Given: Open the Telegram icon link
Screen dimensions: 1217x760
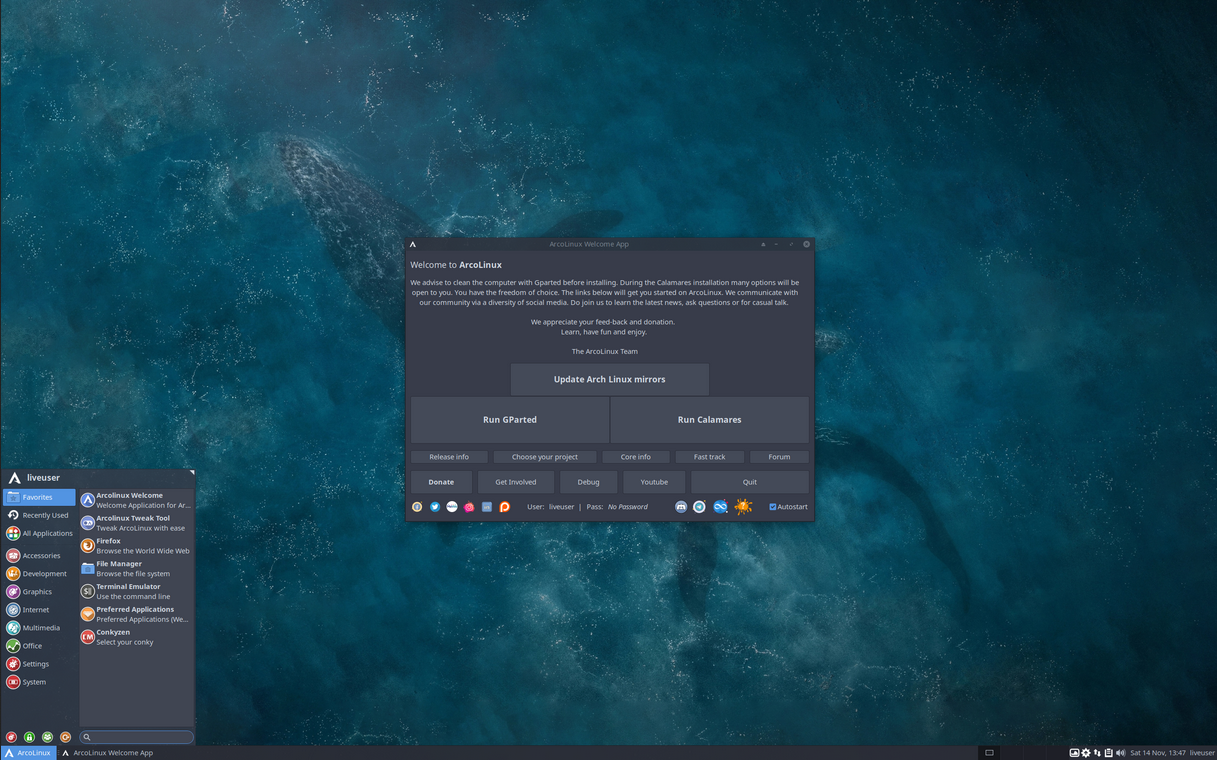Looking at the screenshot, I should point(699,507).
